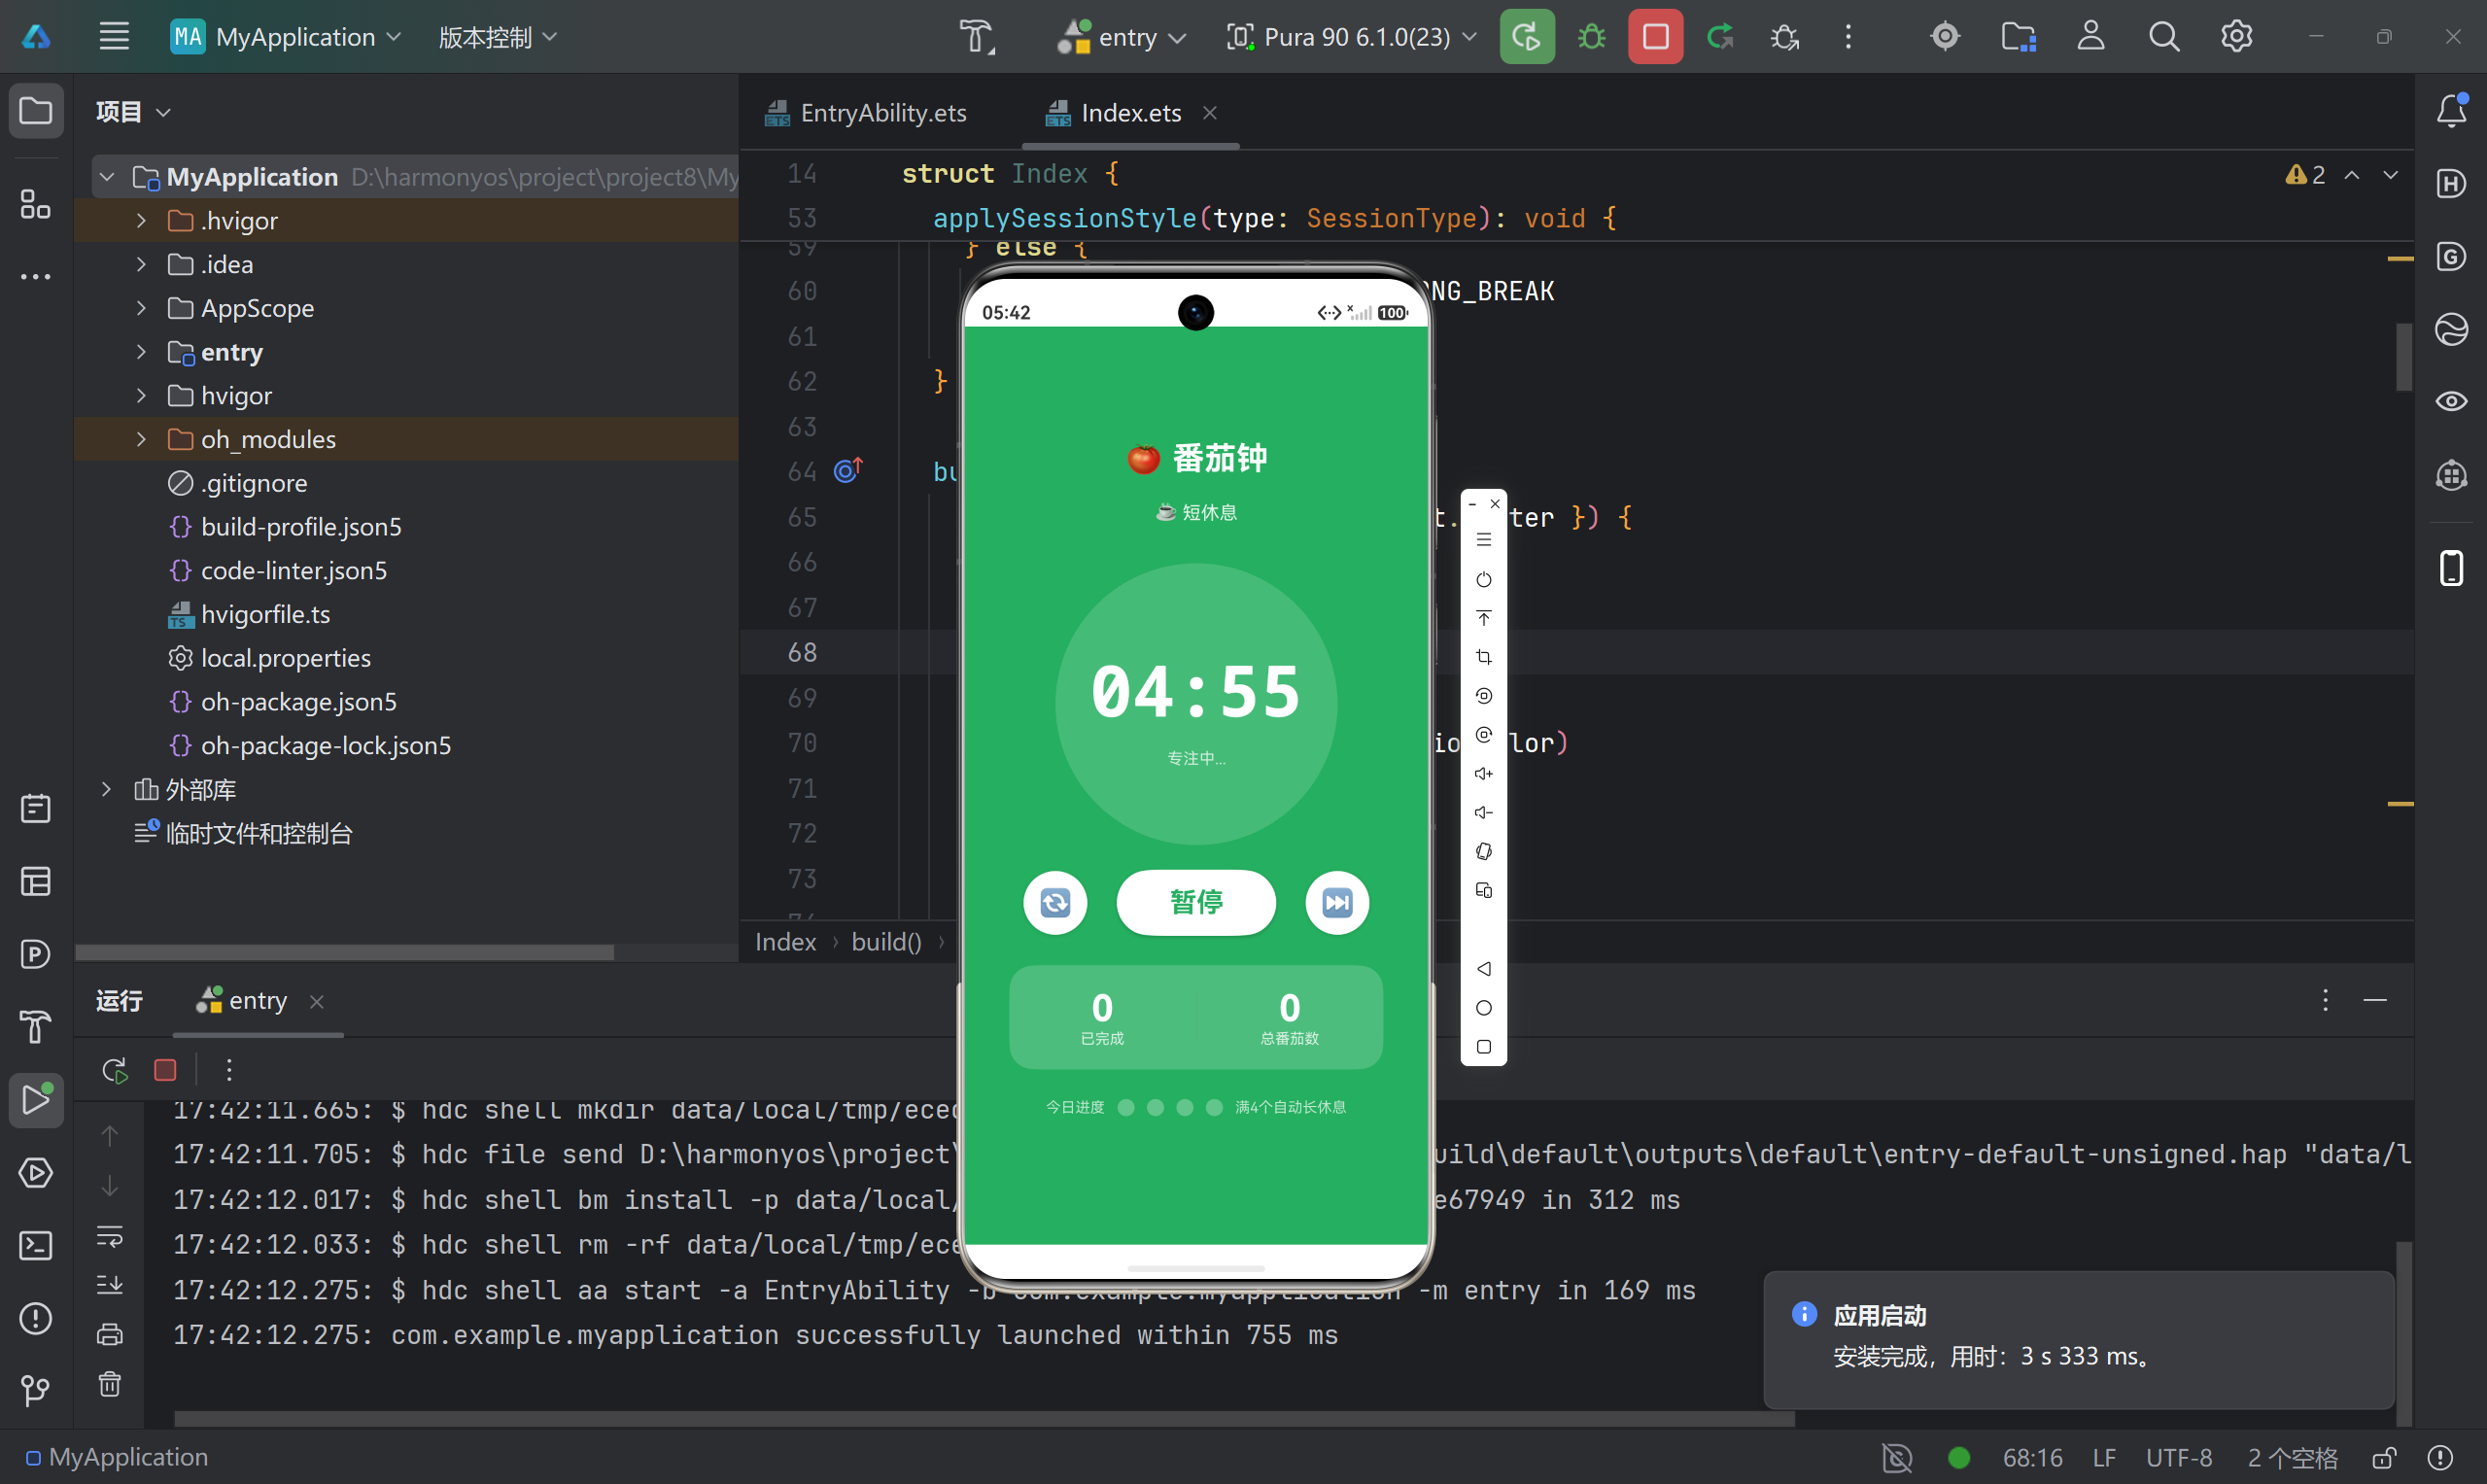Open the user account icon
The image size is (2487, 1484).
coord(2090,37)
